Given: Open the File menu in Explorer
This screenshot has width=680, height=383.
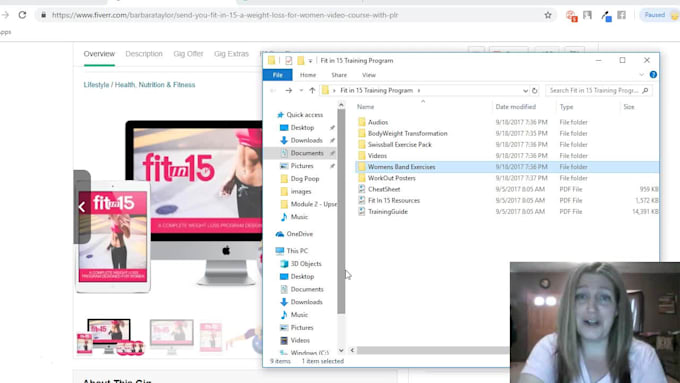Looking at the screenshot, I should click(278, 75).
